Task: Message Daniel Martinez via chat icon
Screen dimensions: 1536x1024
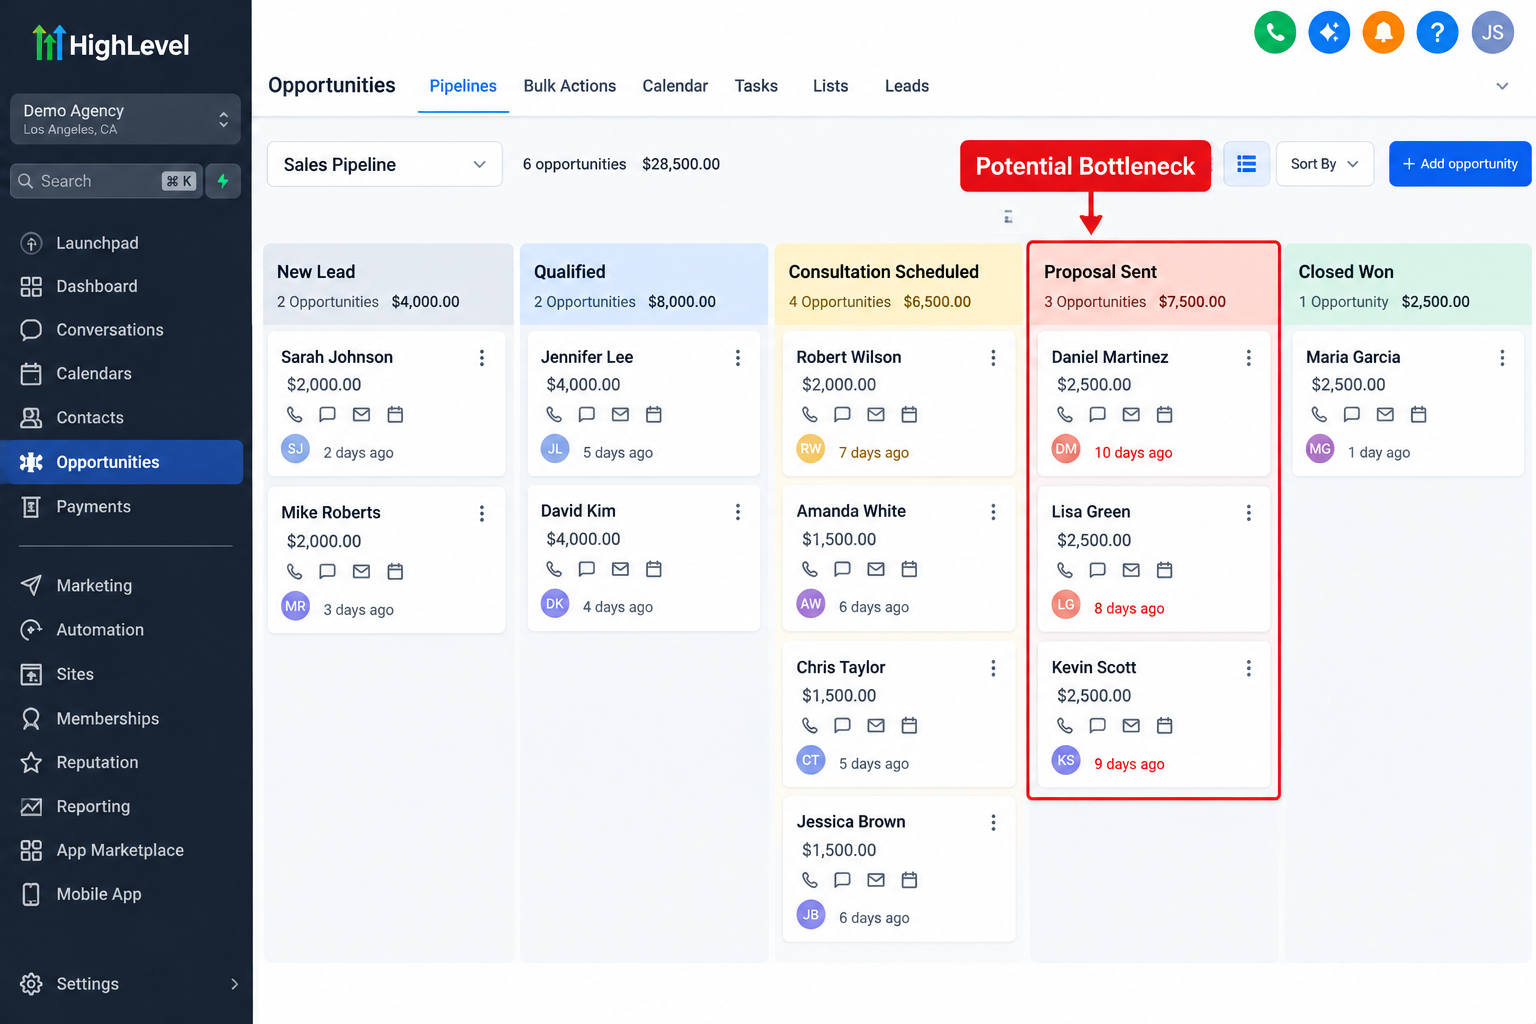Action: 1097,414
